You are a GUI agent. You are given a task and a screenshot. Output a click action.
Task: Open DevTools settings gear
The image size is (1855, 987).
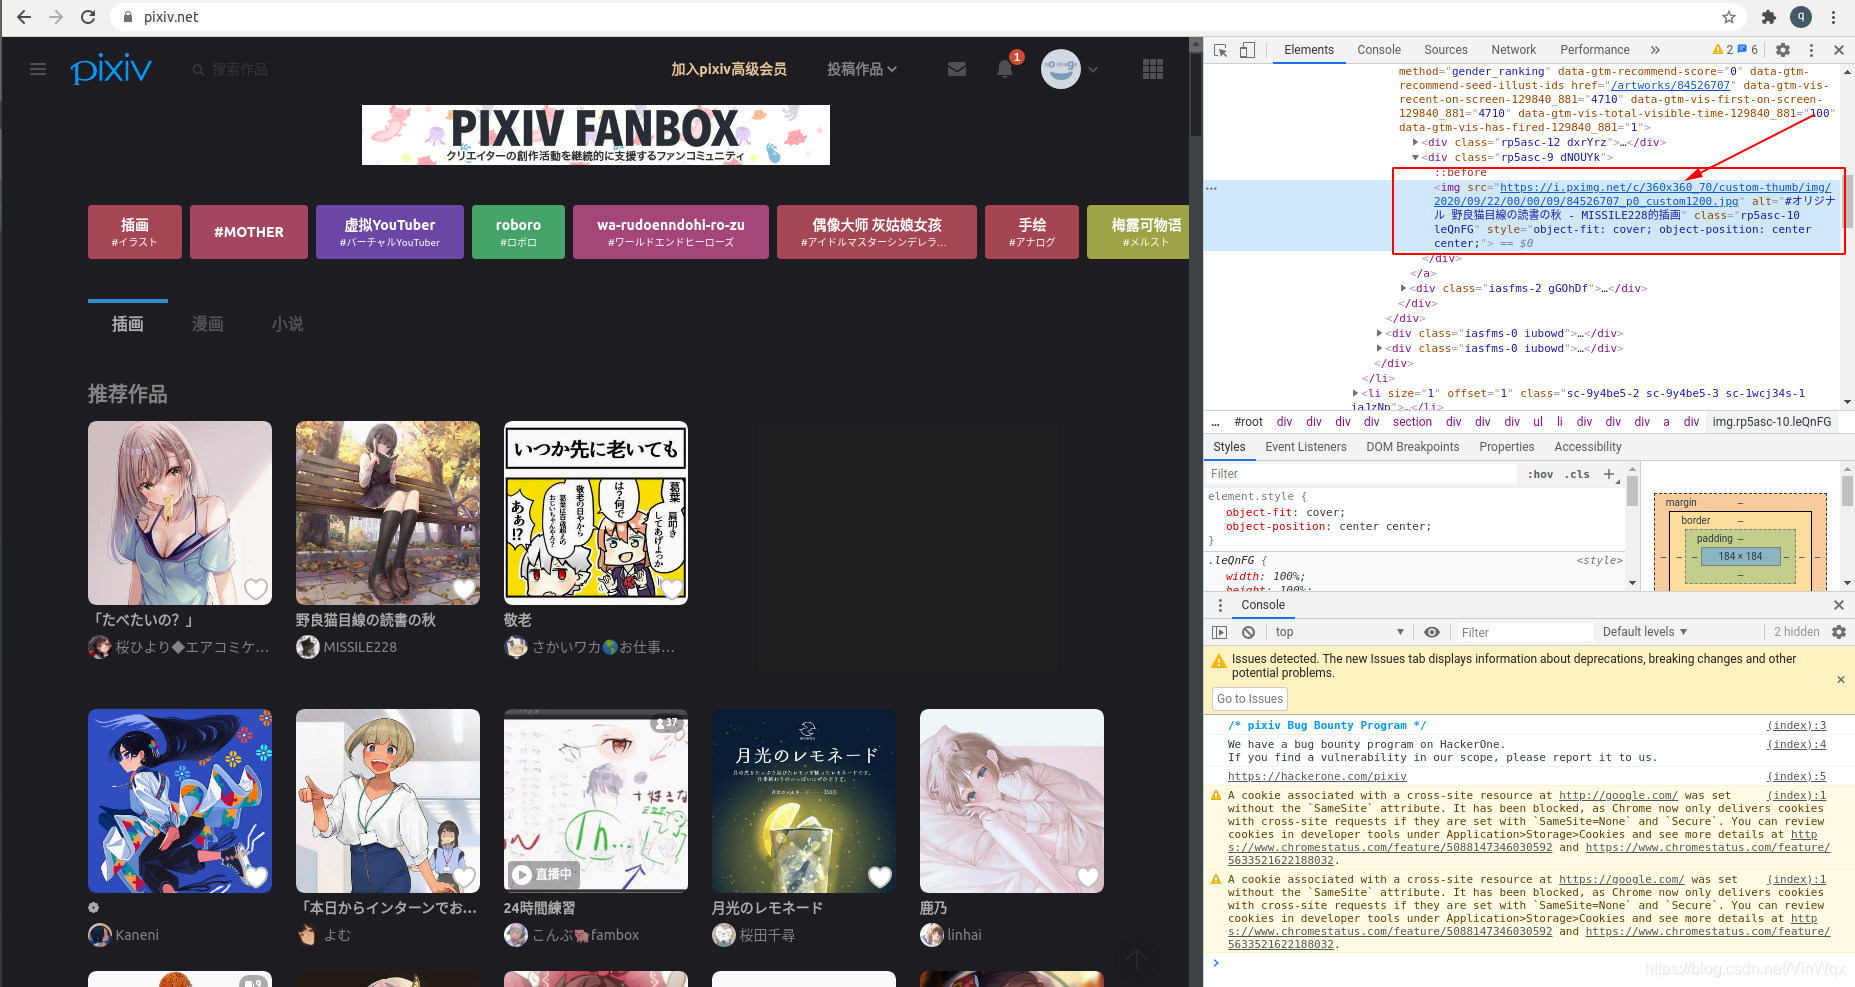click(x=1783, y=50)
